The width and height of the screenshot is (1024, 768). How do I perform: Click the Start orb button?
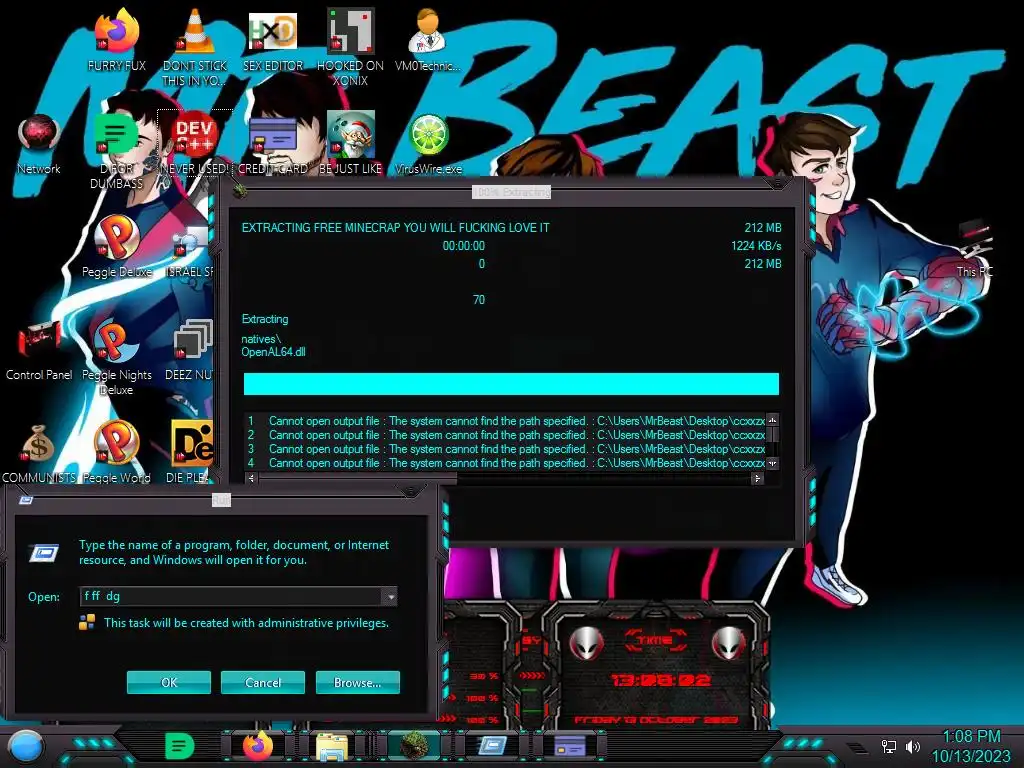click(x=26, y=747)
